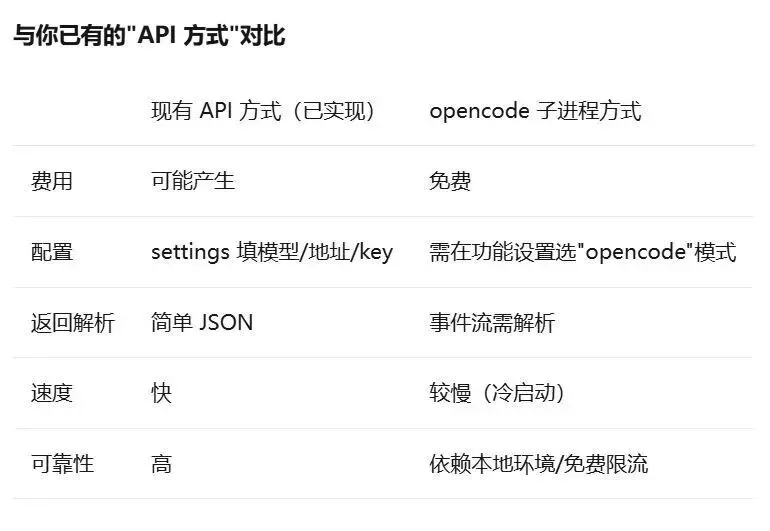Image resolution: width=770 pixels, height=531 pixels.
Task: Select the 较慢（冷启动）cell
Action: [497, 393]
